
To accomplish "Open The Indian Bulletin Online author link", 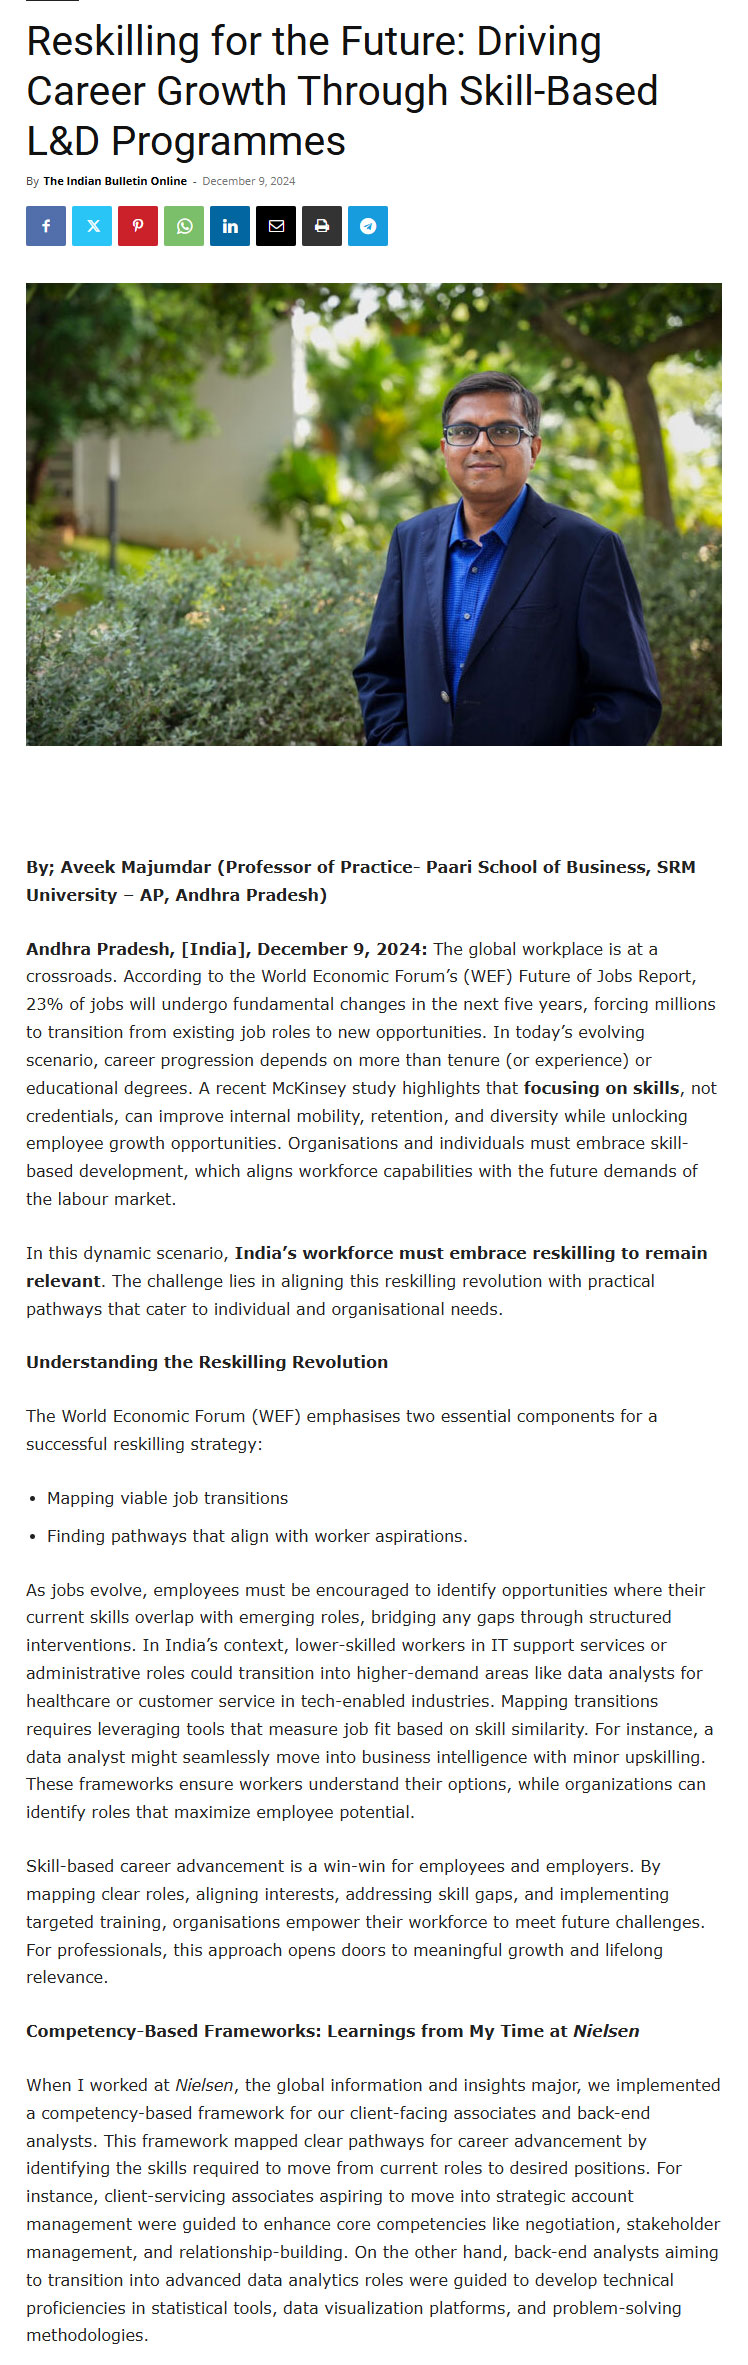I will [x=115, y=181].
